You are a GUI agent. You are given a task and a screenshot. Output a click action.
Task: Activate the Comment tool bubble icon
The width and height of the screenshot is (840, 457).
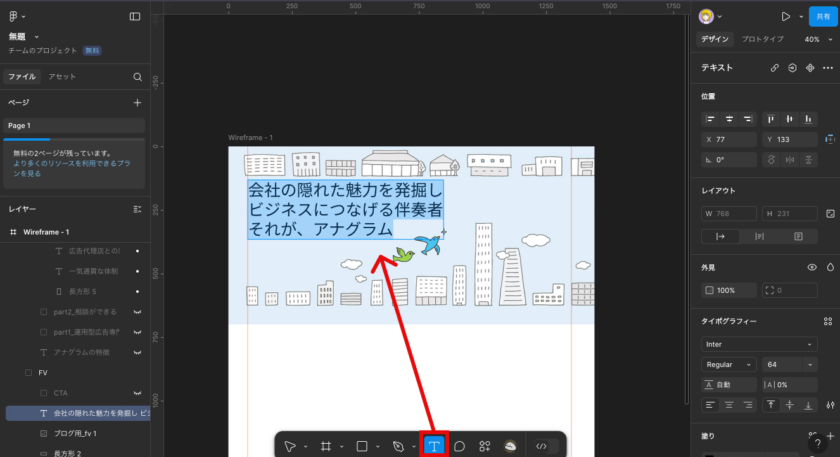[x=460, y=445]
